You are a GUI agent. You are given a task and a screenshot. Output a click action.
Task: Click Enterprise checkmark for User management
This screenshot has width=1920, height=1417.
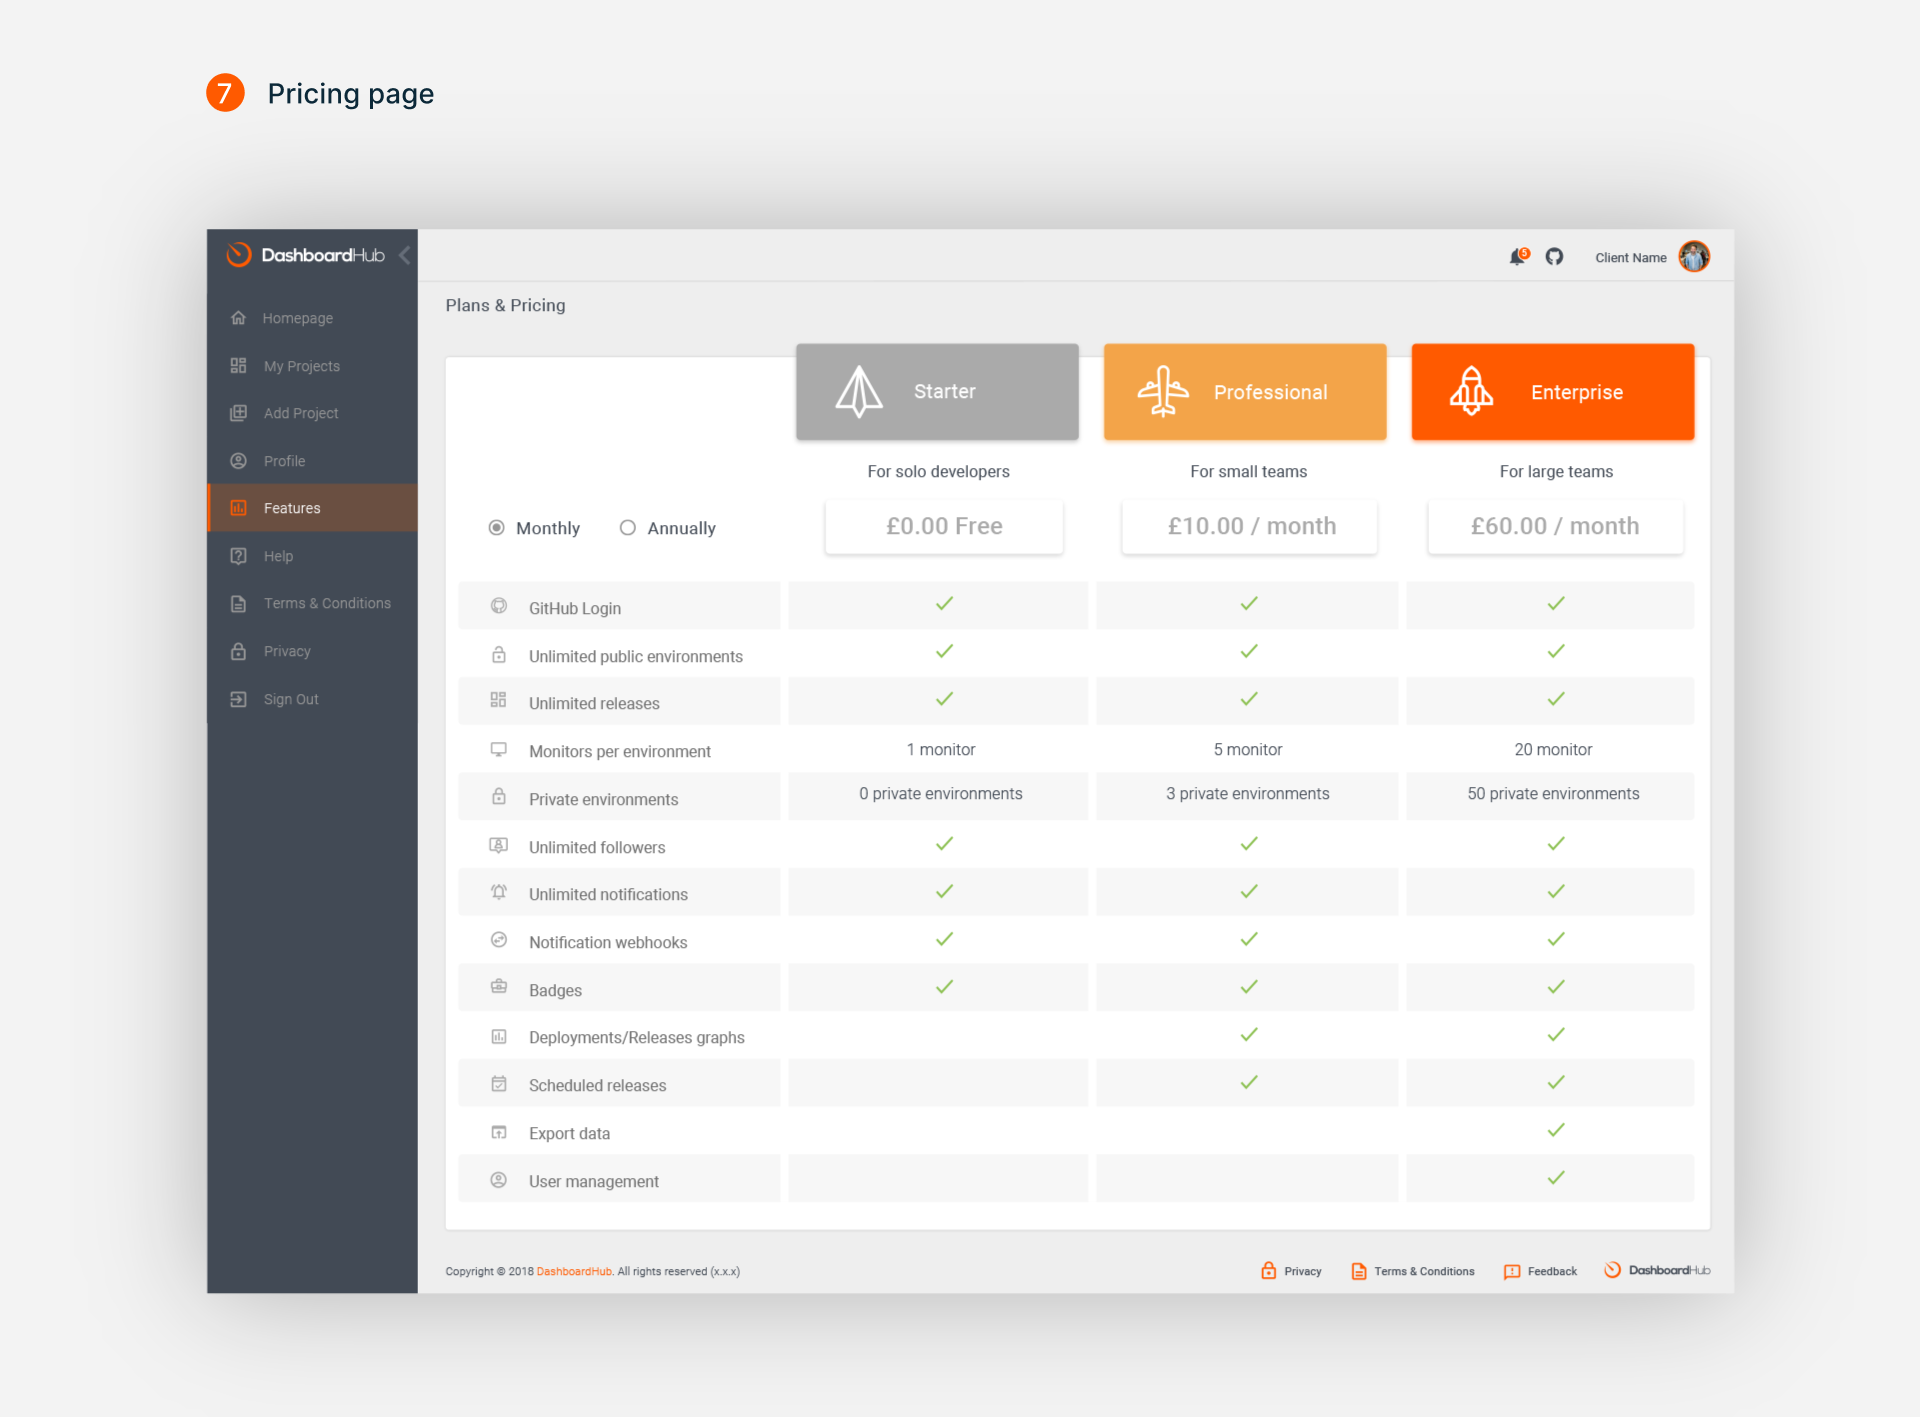click(1556, 1178)
